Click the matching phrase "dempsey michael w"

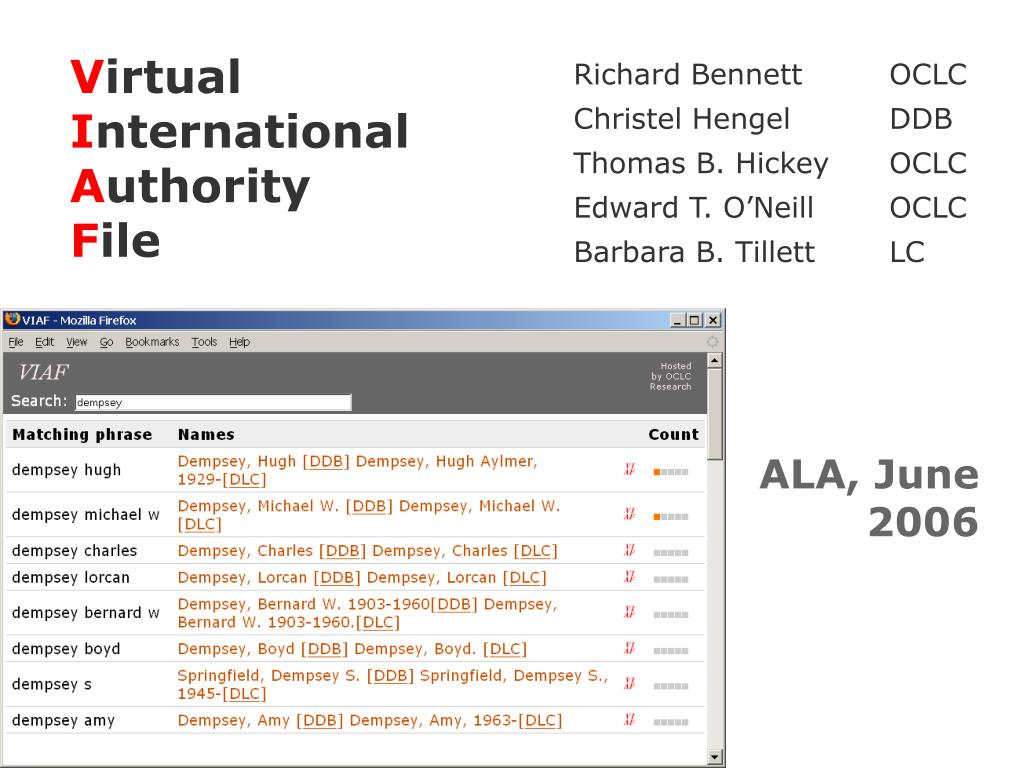86,515
